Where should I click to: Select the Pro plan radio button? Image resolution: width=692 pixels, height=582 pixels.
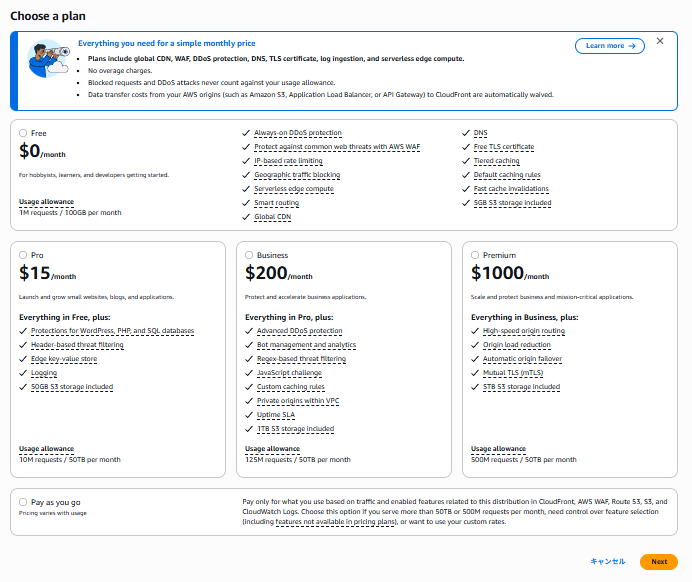tap(23, 255)
